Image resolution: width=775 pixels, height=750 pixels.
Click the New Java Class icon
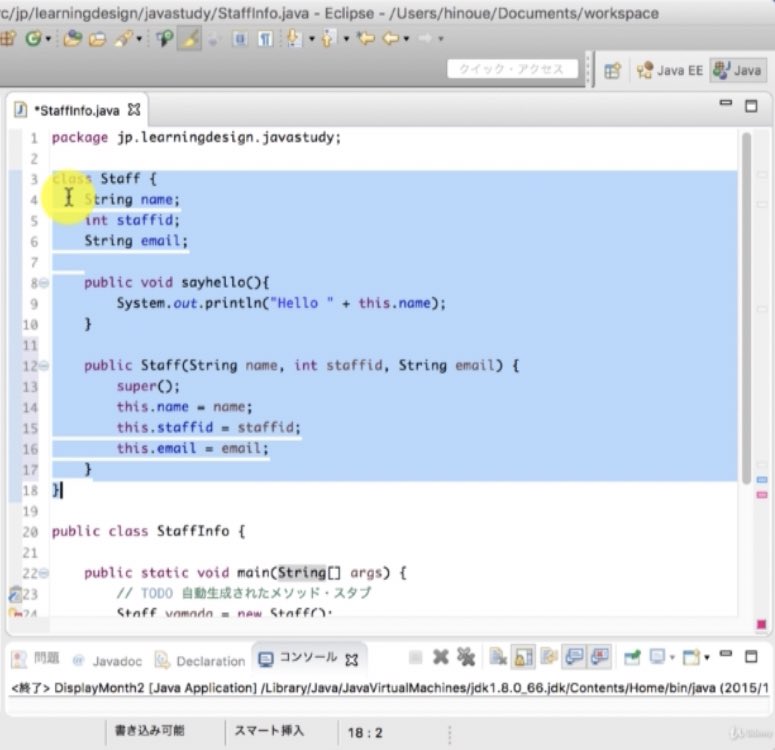tap(33, 38)
